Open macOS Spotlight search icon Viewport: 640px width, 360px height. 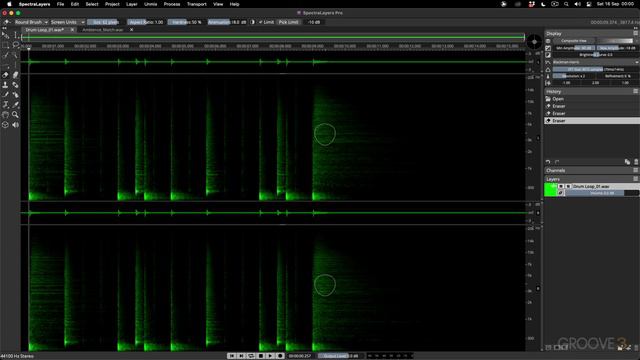tap(566, 4)
